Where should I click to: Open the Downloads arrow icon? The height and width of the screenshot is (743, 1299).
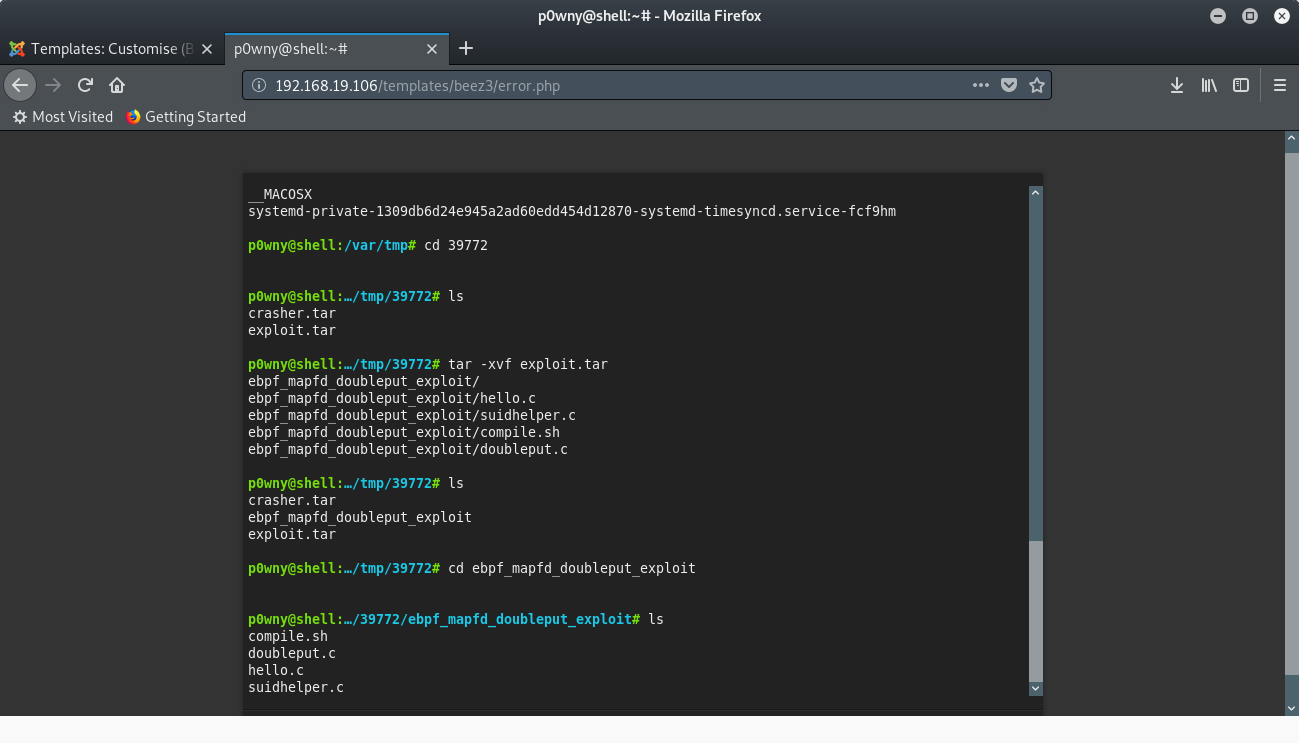[1177, 85]
